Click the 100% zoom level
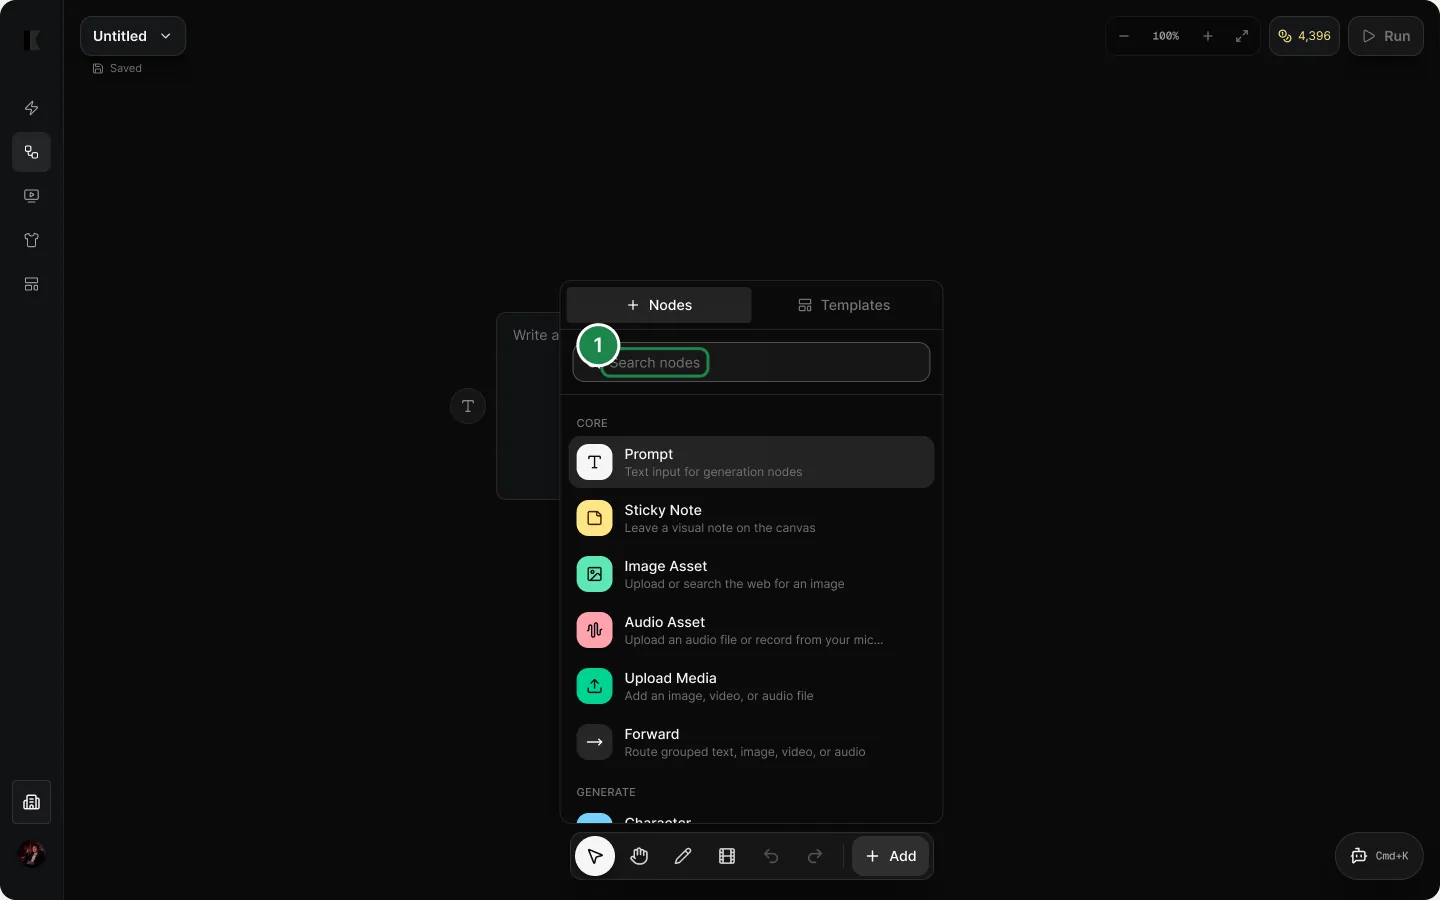The image size is (1440, 900). pyautogui.click(x=1166, y=36)
